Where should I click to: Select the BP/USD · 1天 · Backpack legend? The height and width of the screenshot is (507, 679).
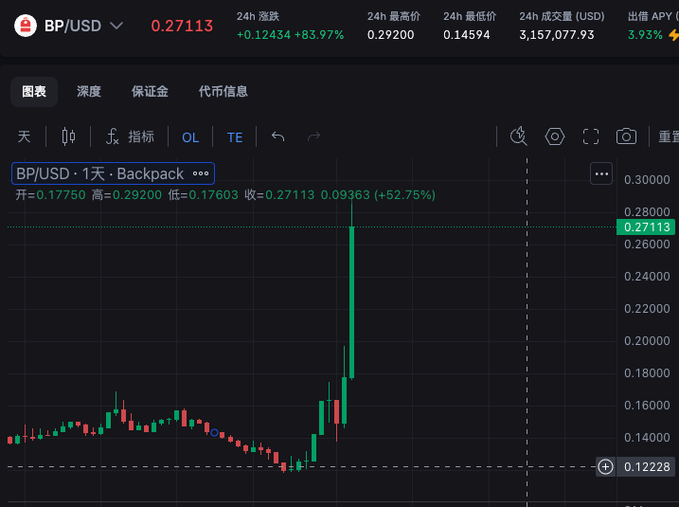[100, 174]
